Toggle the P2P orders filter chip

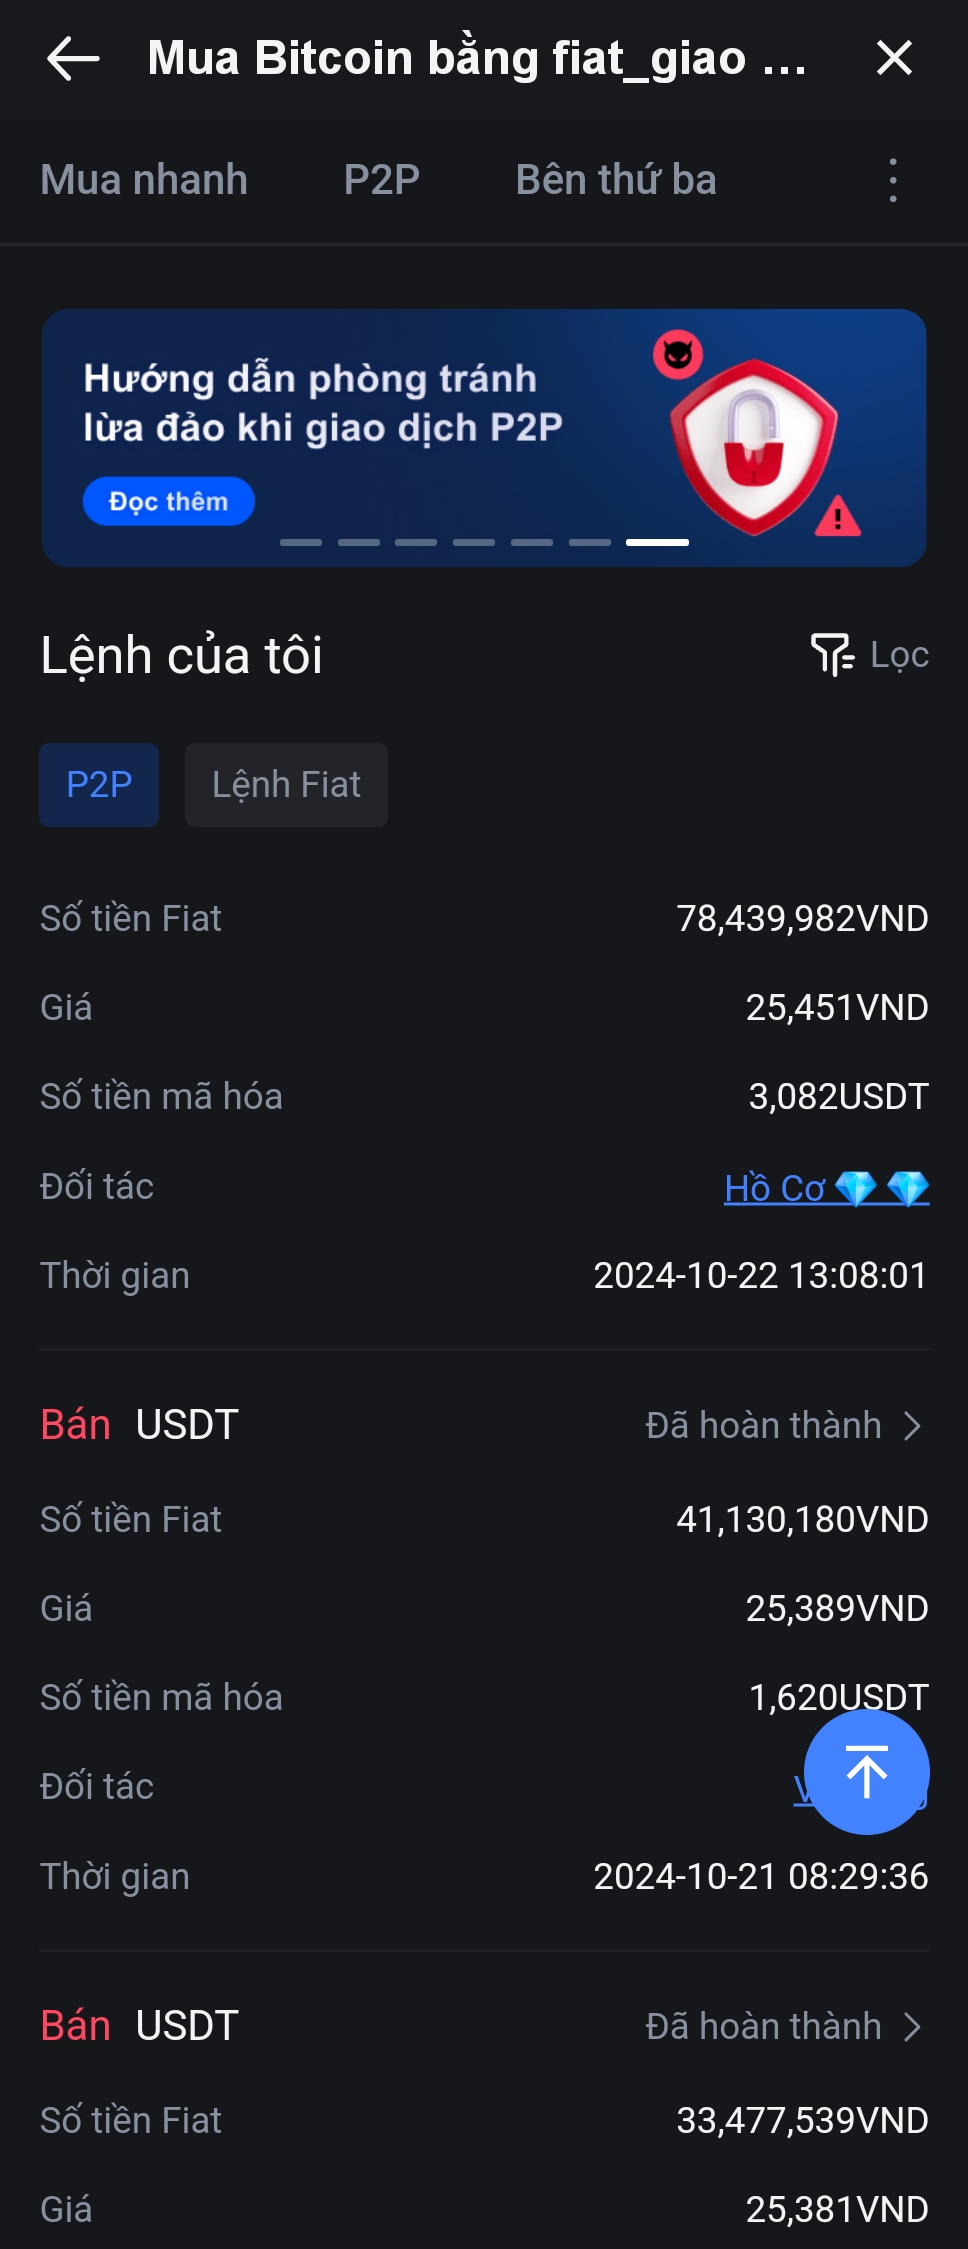click(99, 785)
